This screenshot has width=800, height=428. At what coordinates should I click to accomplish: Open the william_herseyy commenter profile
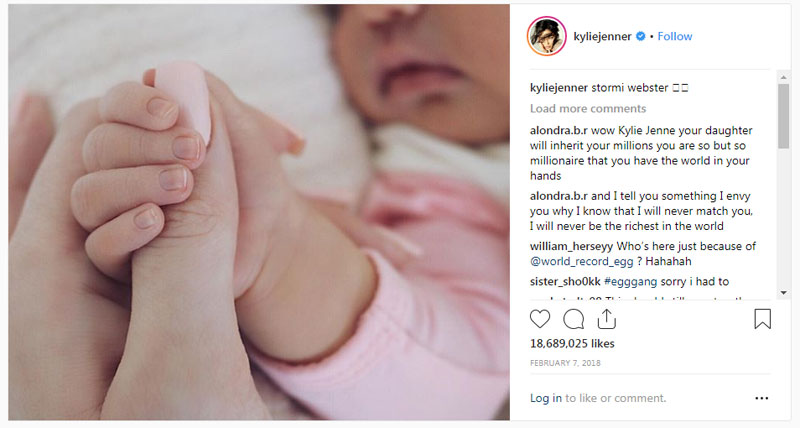click(x=571, y=246)
